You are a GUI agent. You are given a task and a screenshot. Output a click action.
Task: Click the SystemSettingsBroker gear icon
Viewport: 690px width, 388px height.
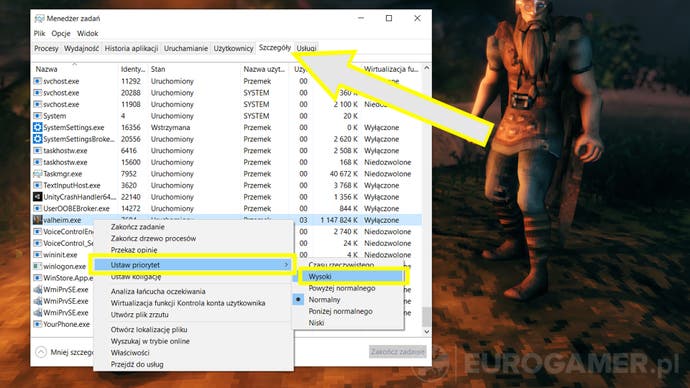[37, 139]
